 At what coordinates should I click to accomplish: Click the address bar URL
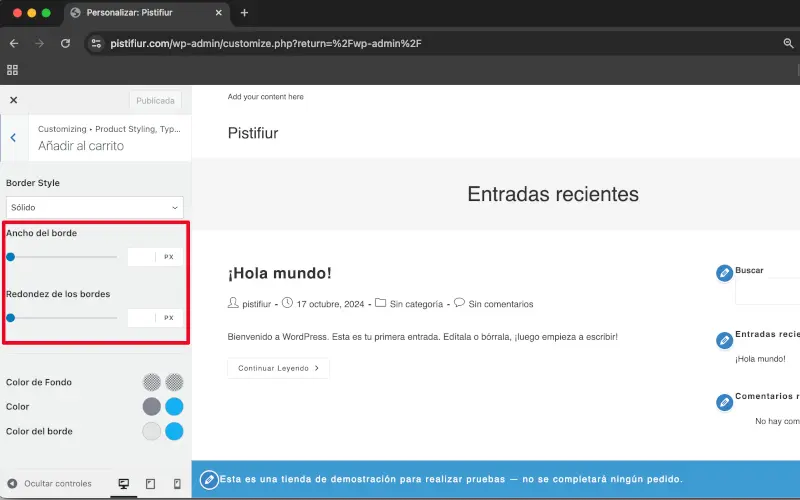[266, 43]
